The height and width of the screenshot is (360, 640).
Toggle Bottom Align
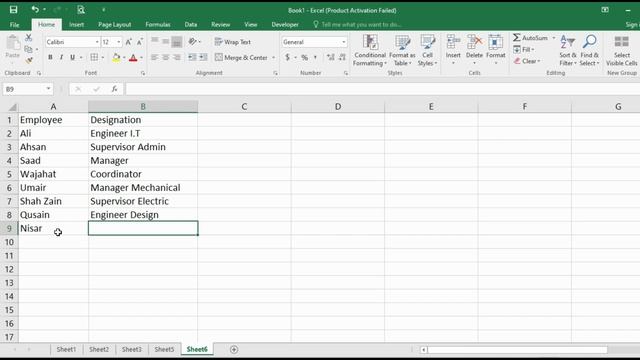[x=177, y=42]
